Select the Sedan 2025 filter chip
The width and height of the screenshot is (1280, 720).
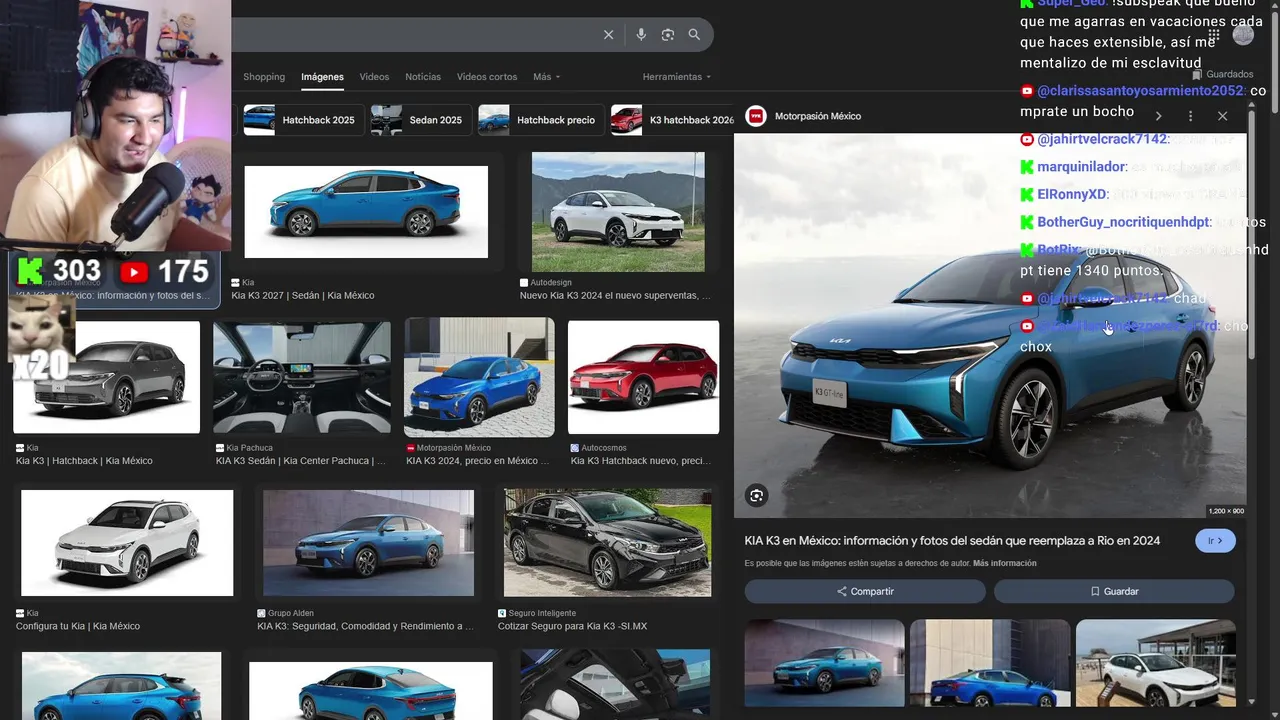click(419, 120)
